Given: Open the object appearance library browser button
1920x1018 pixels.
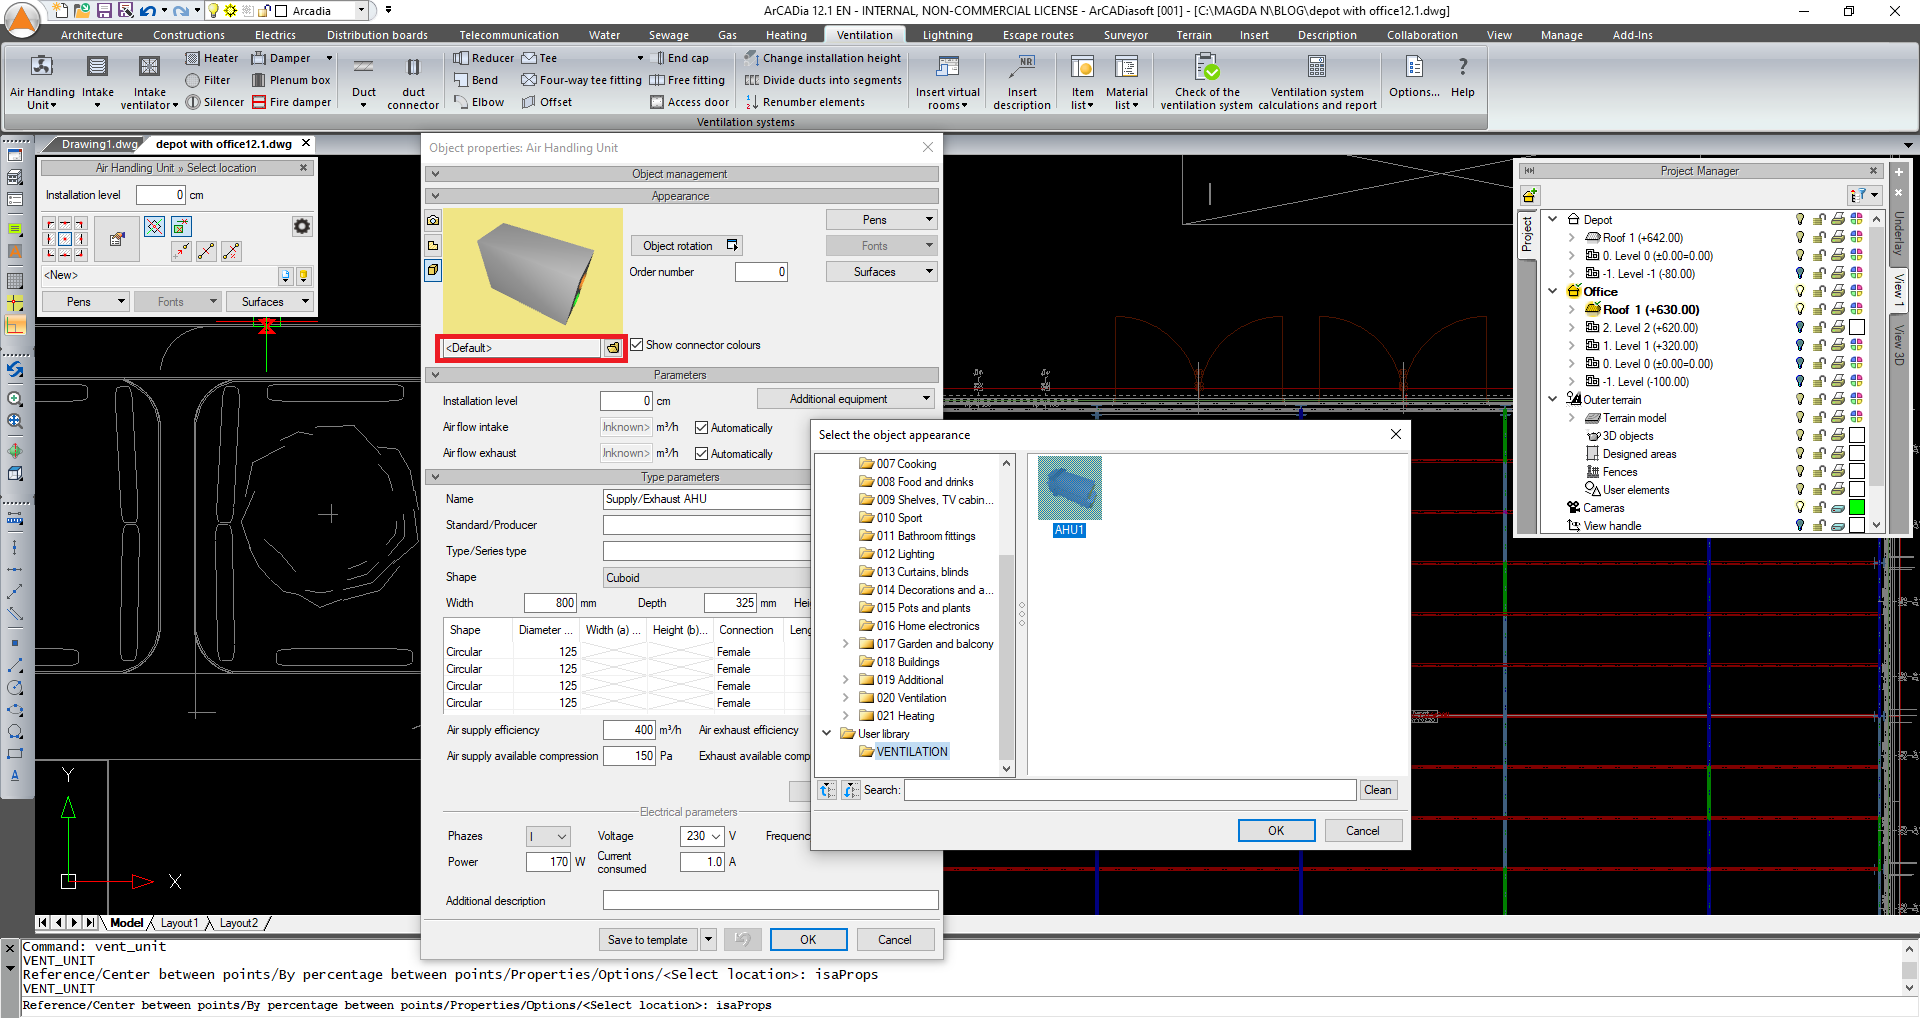Looking at the screenshot, I should coord(613,348).
